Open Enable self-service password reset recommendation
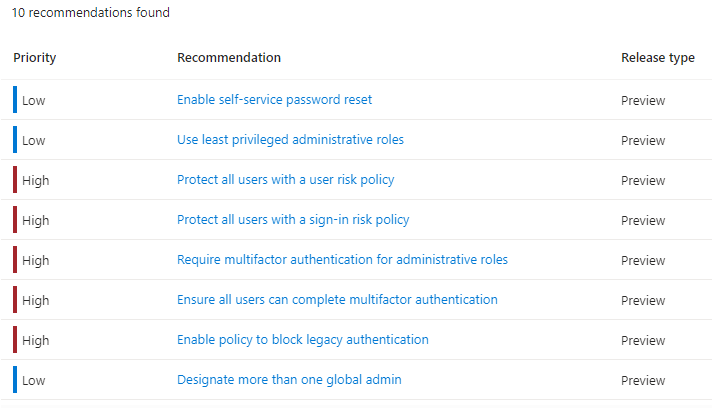712x408 pixels. [x=274, y=100]
